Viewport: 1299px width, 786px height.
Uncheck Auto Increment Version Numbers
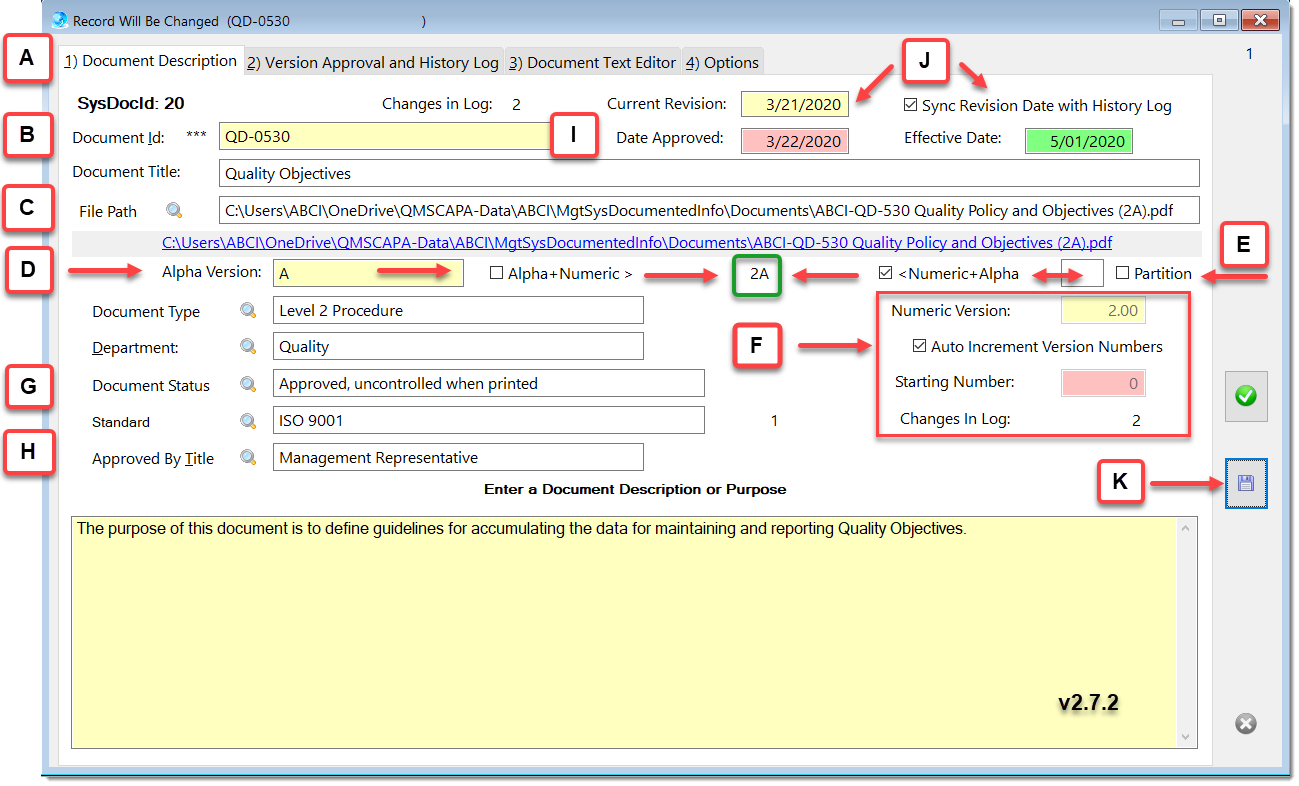[x=920, y=346]
